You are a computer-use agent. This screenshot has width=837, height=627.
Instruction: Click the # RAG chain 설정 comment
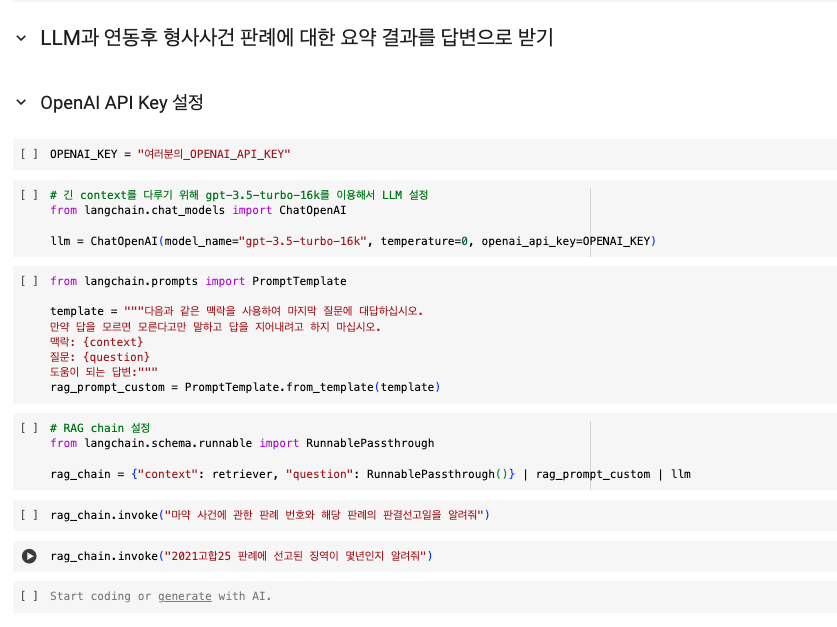100,428
